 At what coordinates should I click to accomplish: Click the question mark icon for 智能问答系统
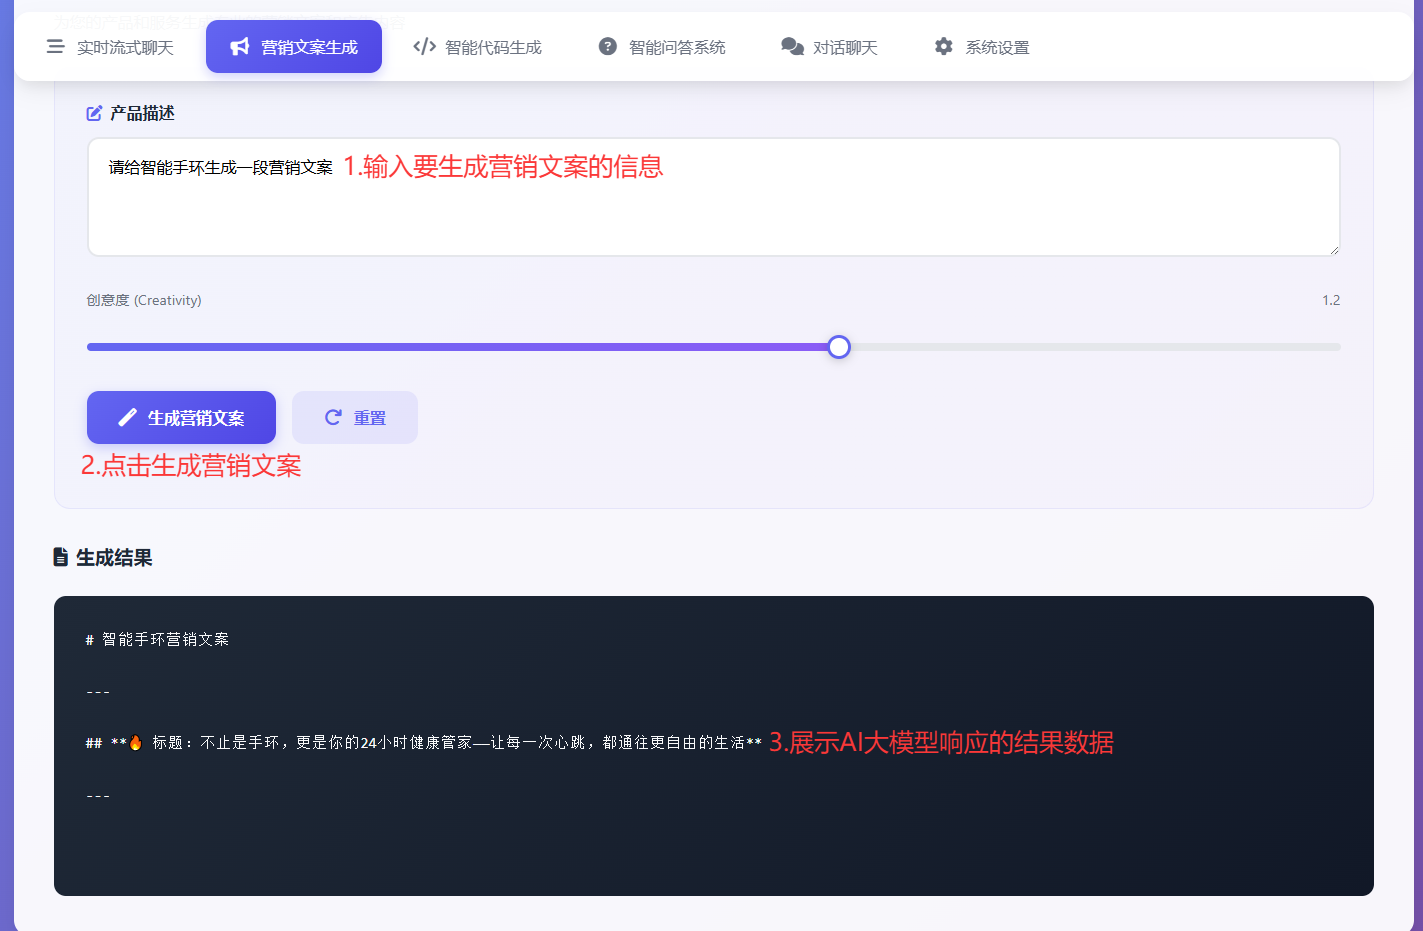[608, 47]
